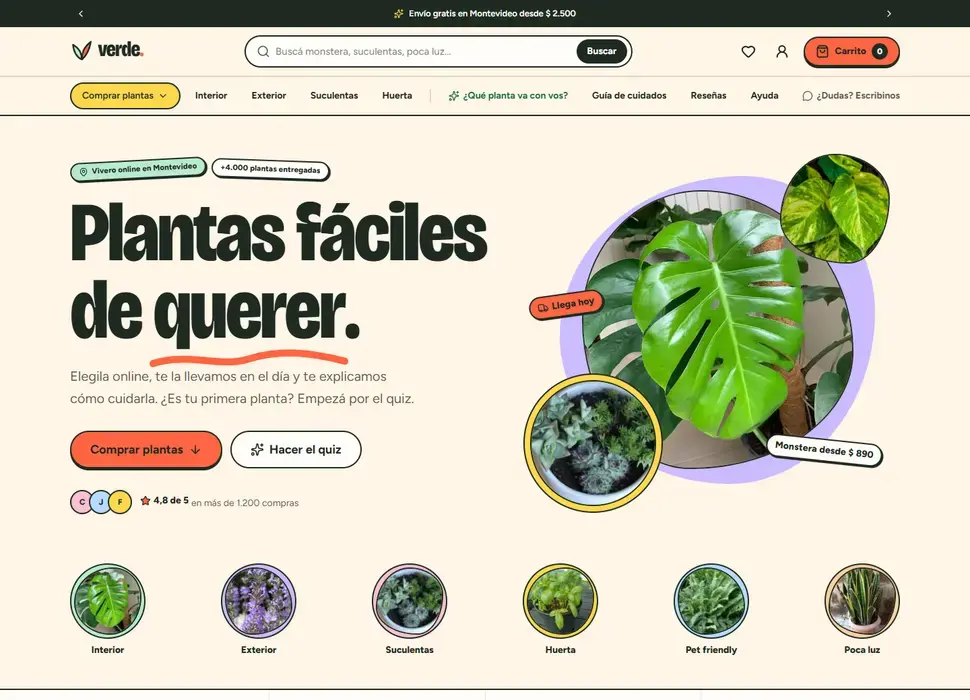Expand the Comprar plantas dropdown menu
970x700 pixels.
point(125,95)
